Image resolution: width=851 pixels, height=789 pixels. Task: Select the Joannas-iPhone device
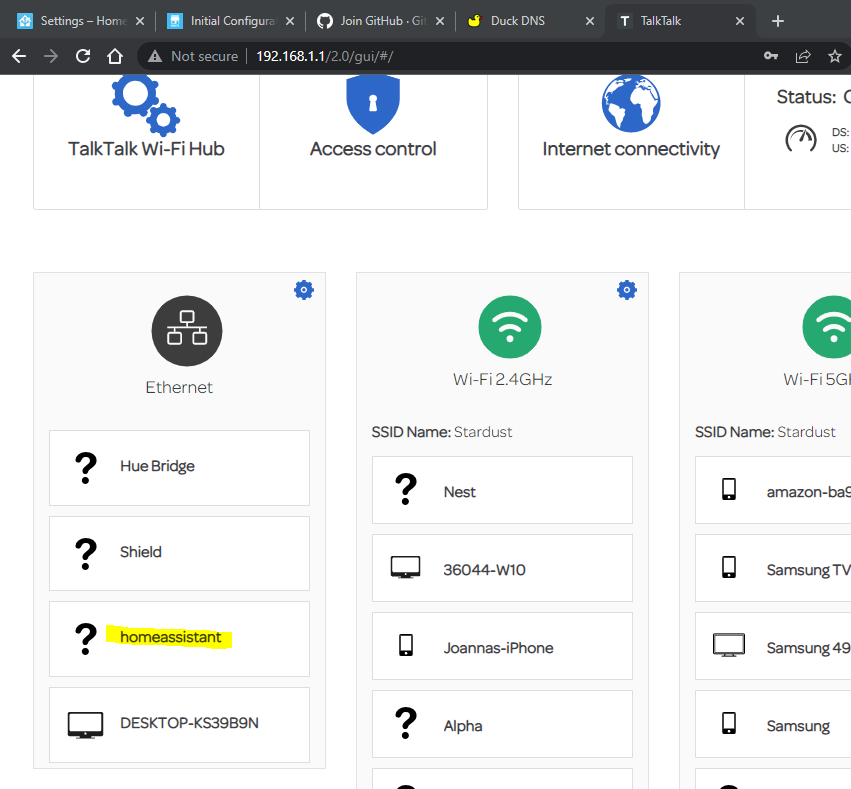(503, 646)
